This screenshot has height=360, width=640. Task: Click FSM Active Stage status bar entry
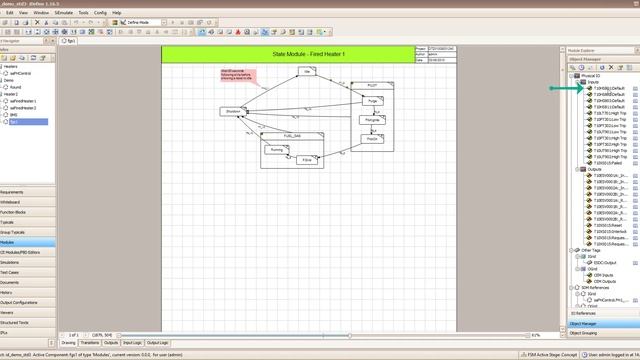click(549, 355)
